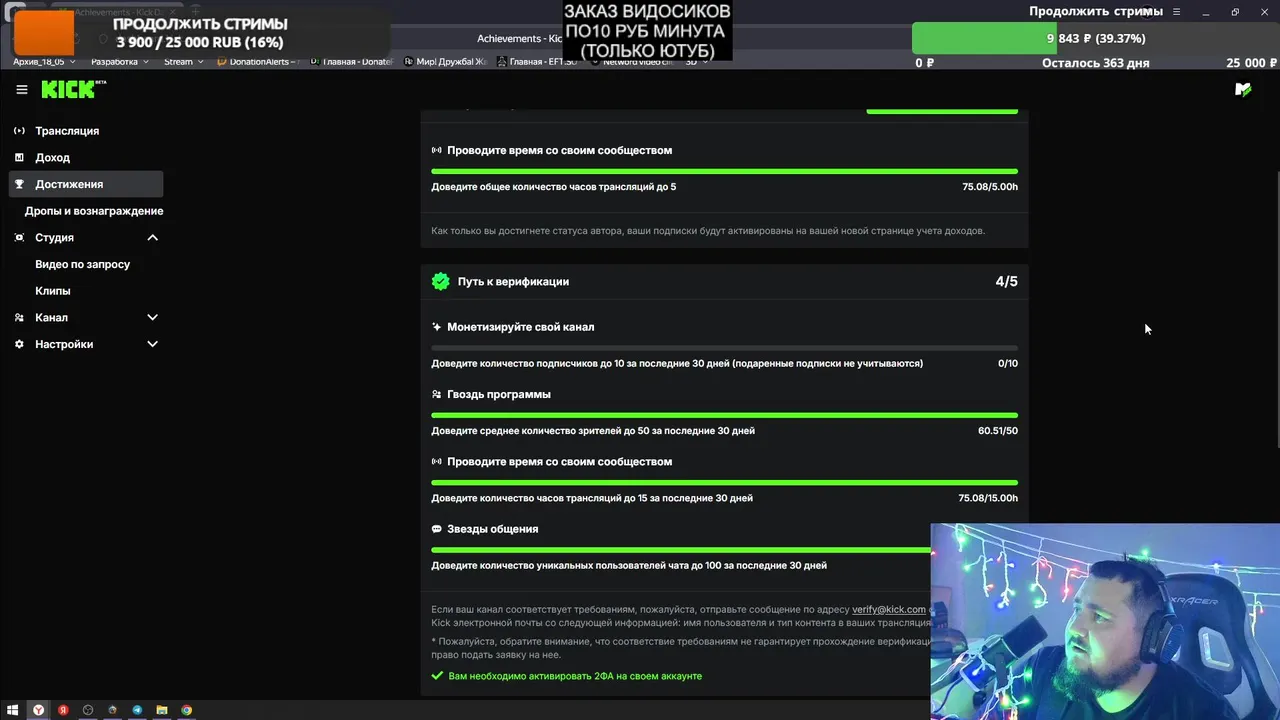Open the Stream bookmark folder dropdown
This screenshot has width=1280, height=720.
point(183,62)
